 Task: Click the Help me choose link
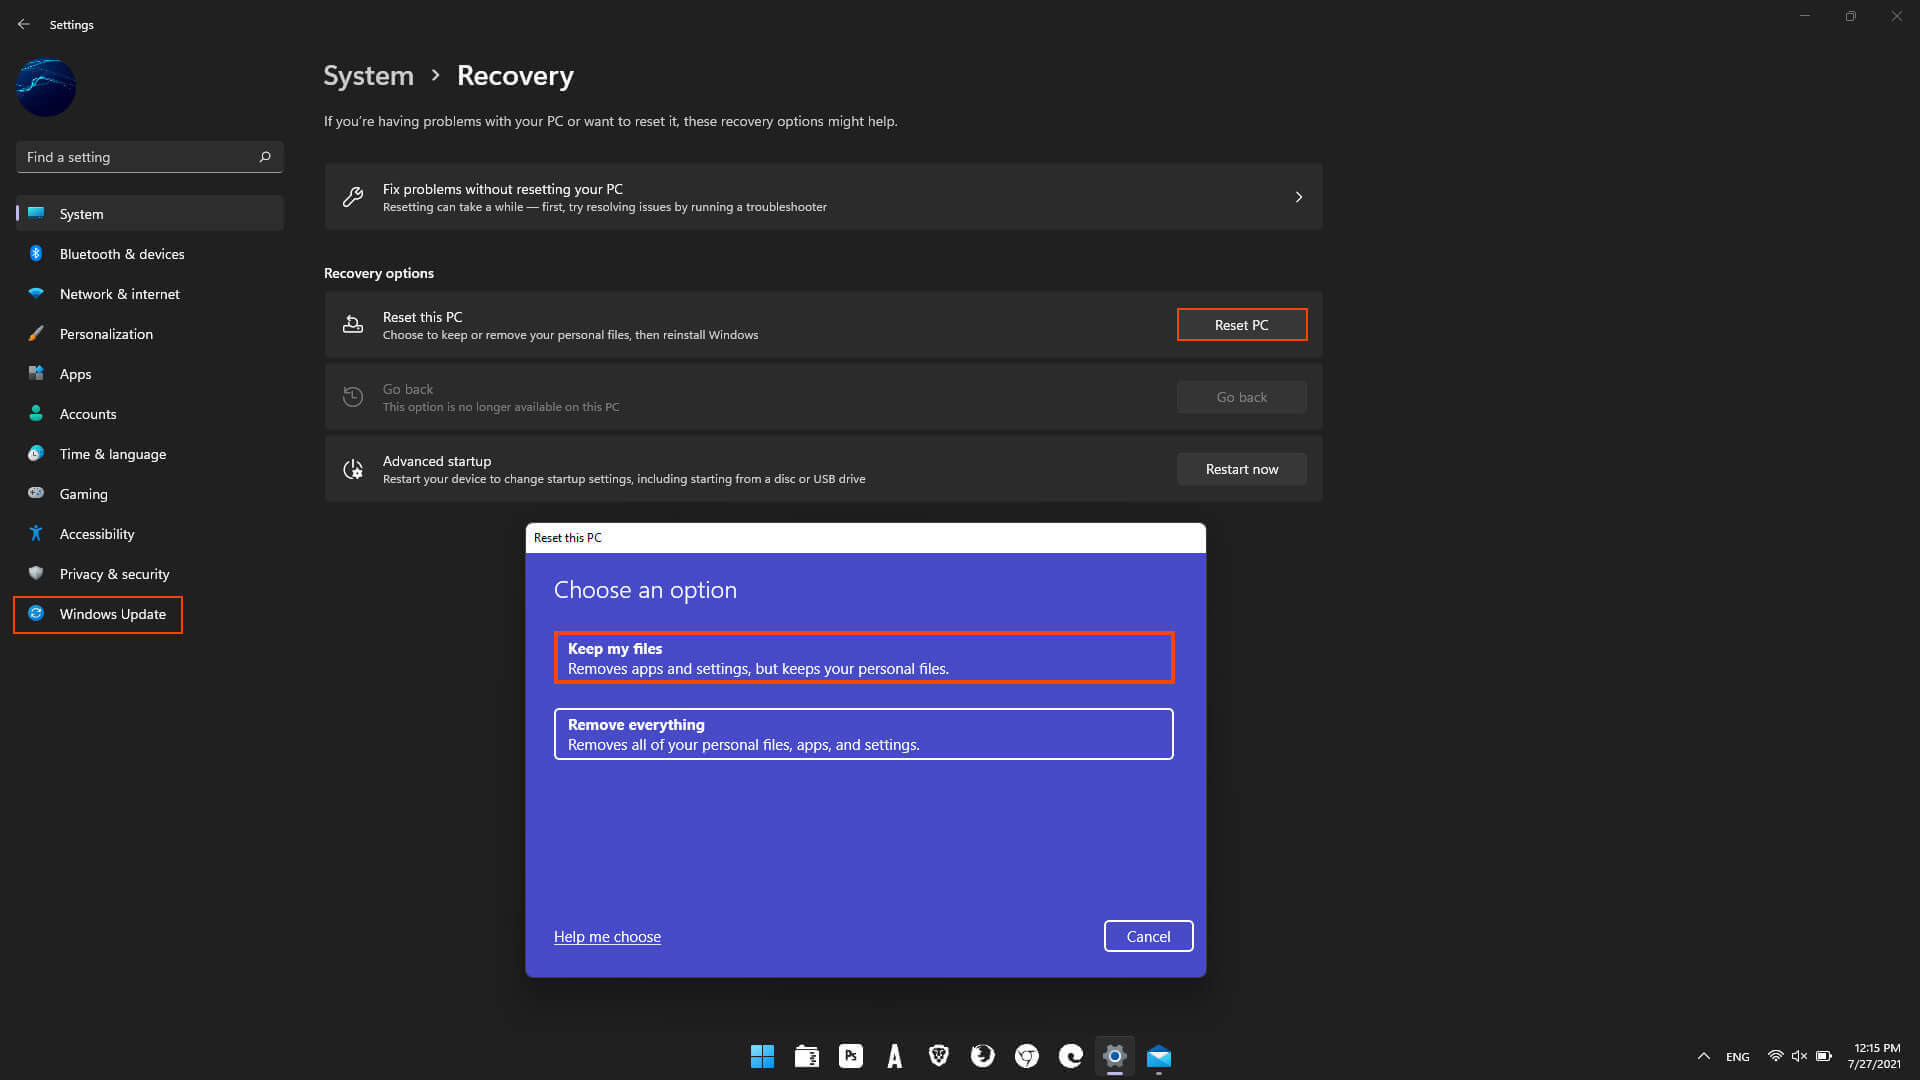pyautogui.click(x=607, y=936)
